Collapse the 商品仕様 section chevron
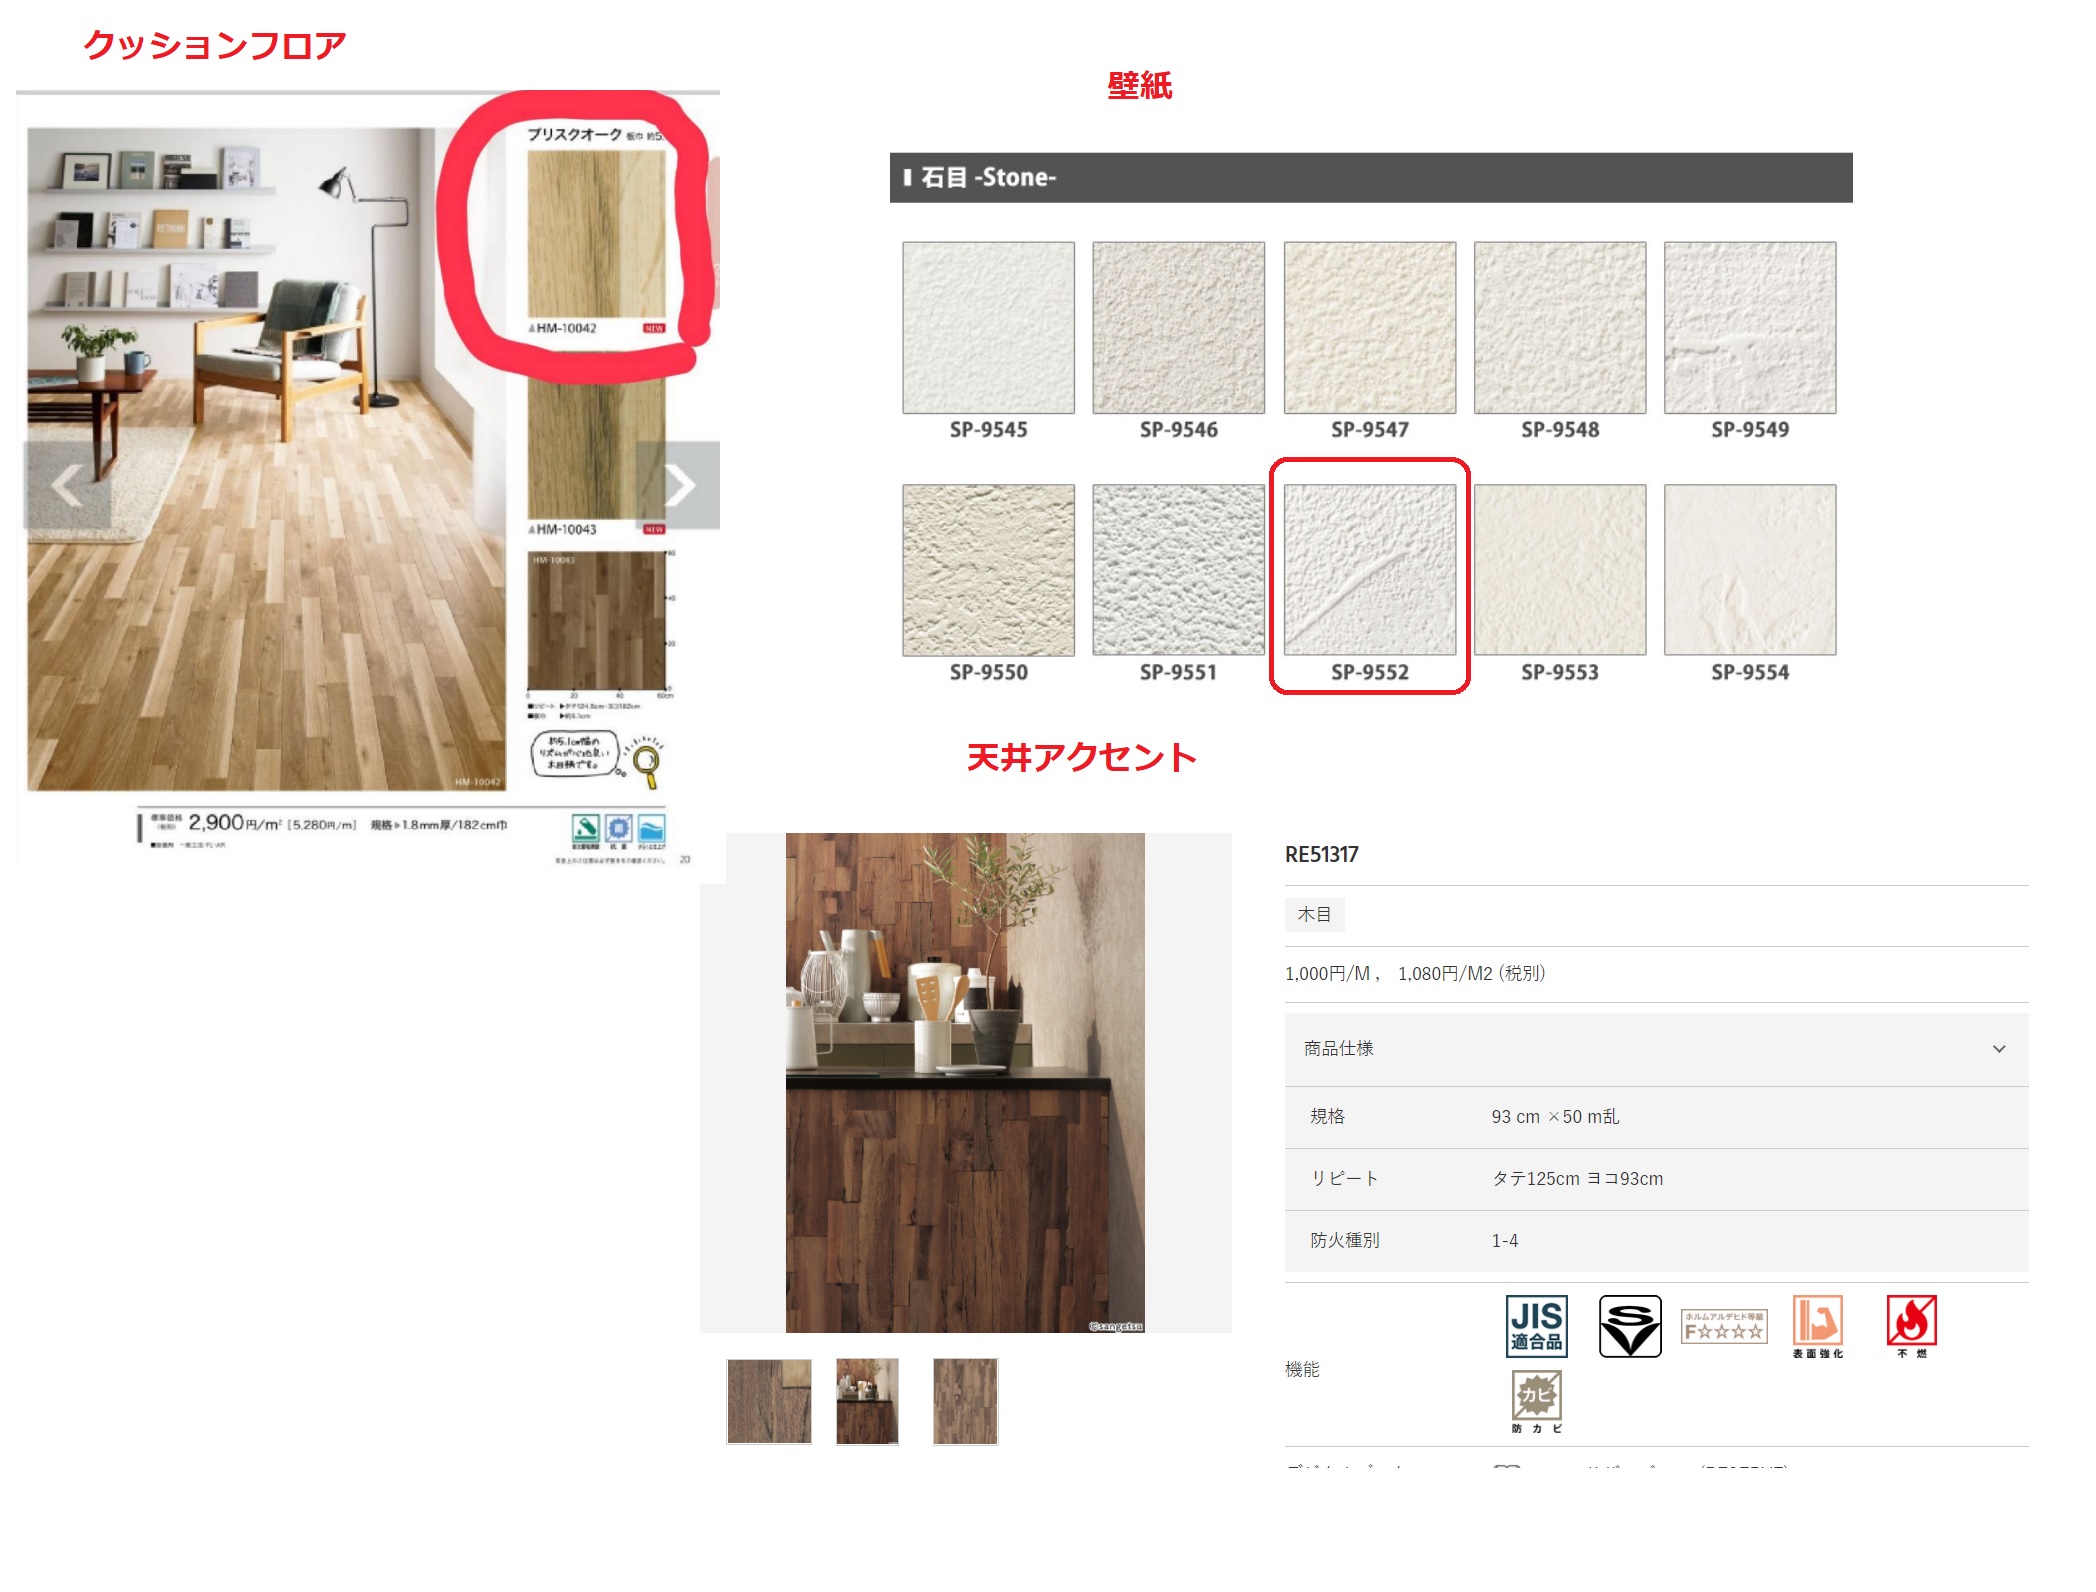Screen dimensions: 2096x1592 click(x=1998, y=1049)
